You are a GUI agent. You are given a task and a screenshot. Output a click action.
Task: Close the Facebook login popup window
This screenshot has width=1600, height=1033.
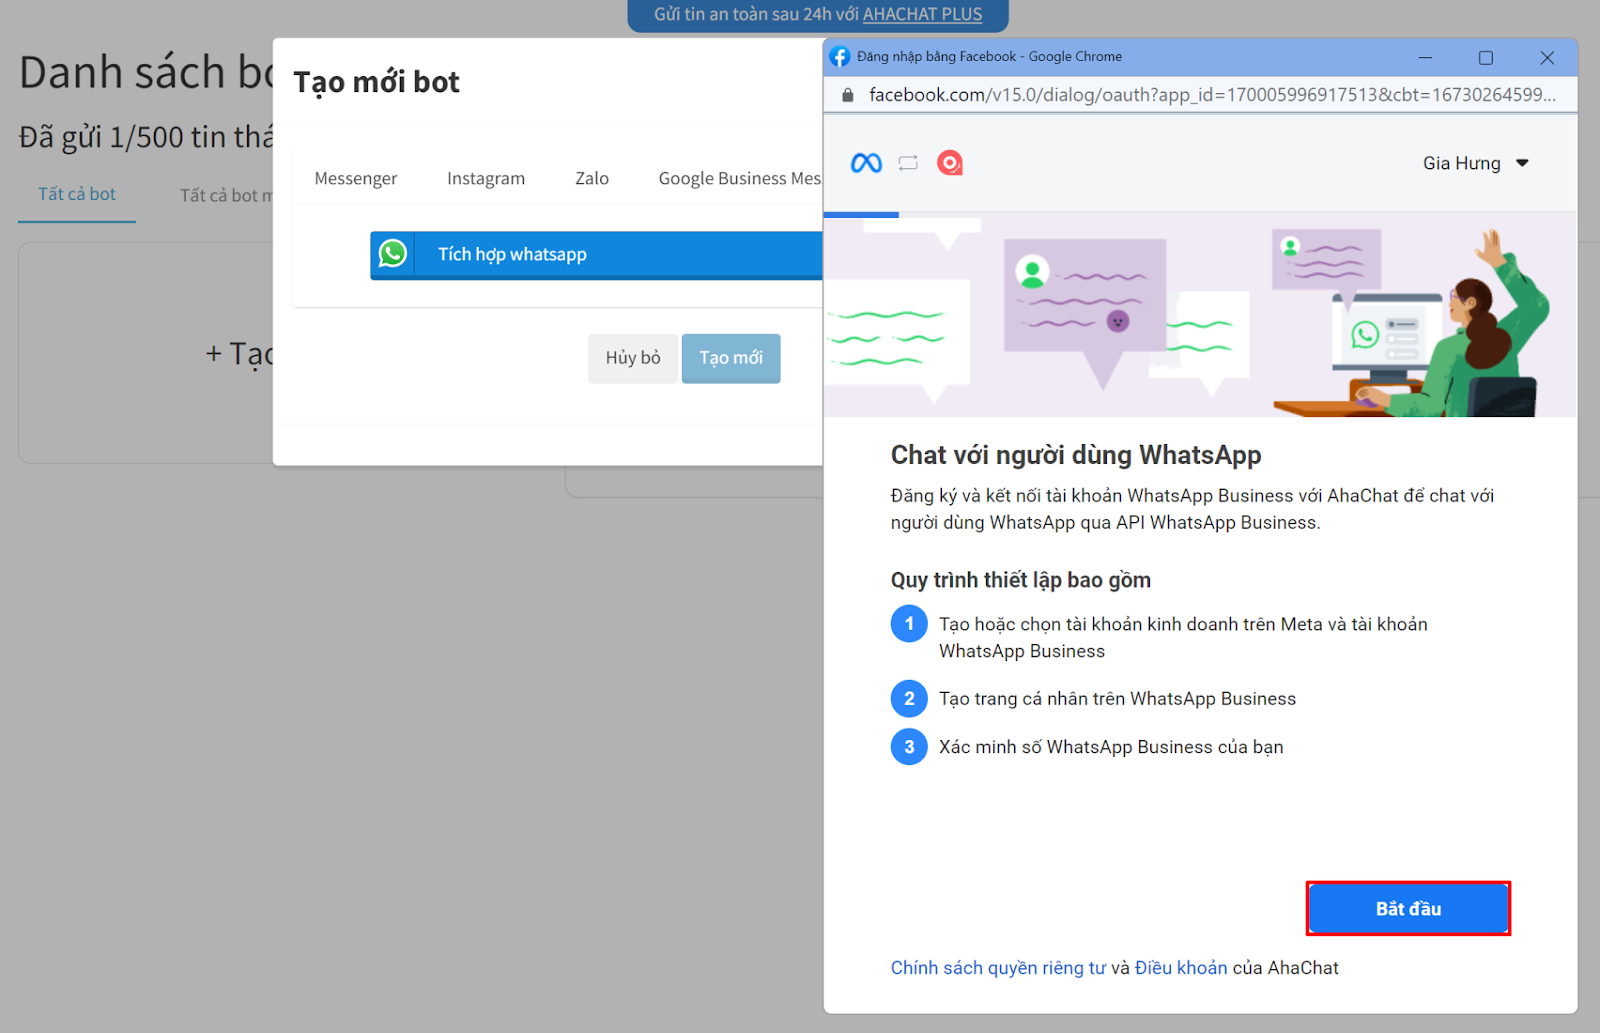click(1547, 57)
